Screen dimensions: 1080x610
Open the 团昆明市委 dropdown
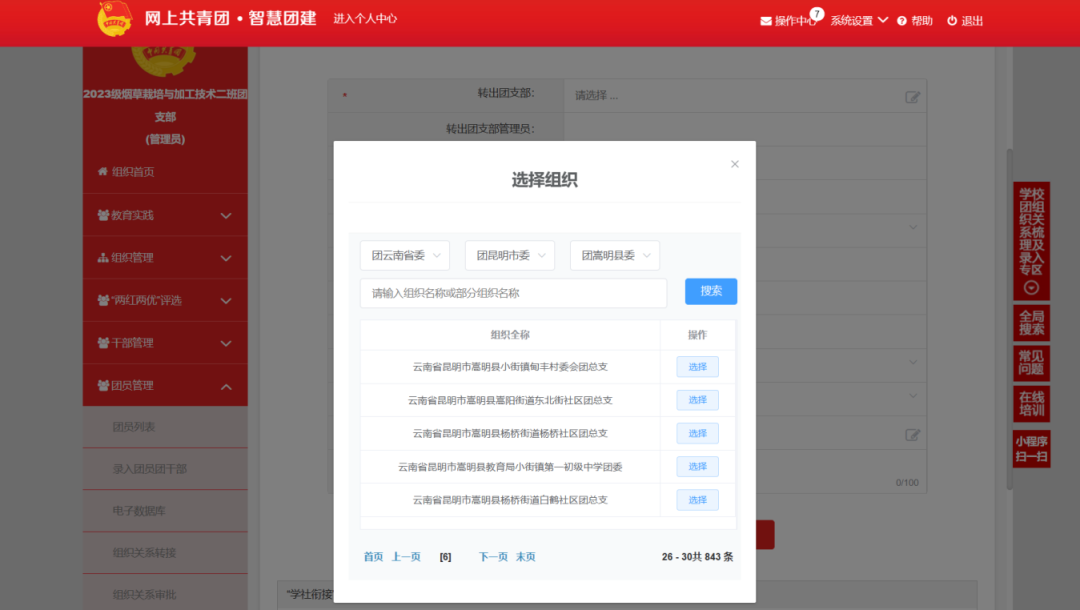coord(510,255)
